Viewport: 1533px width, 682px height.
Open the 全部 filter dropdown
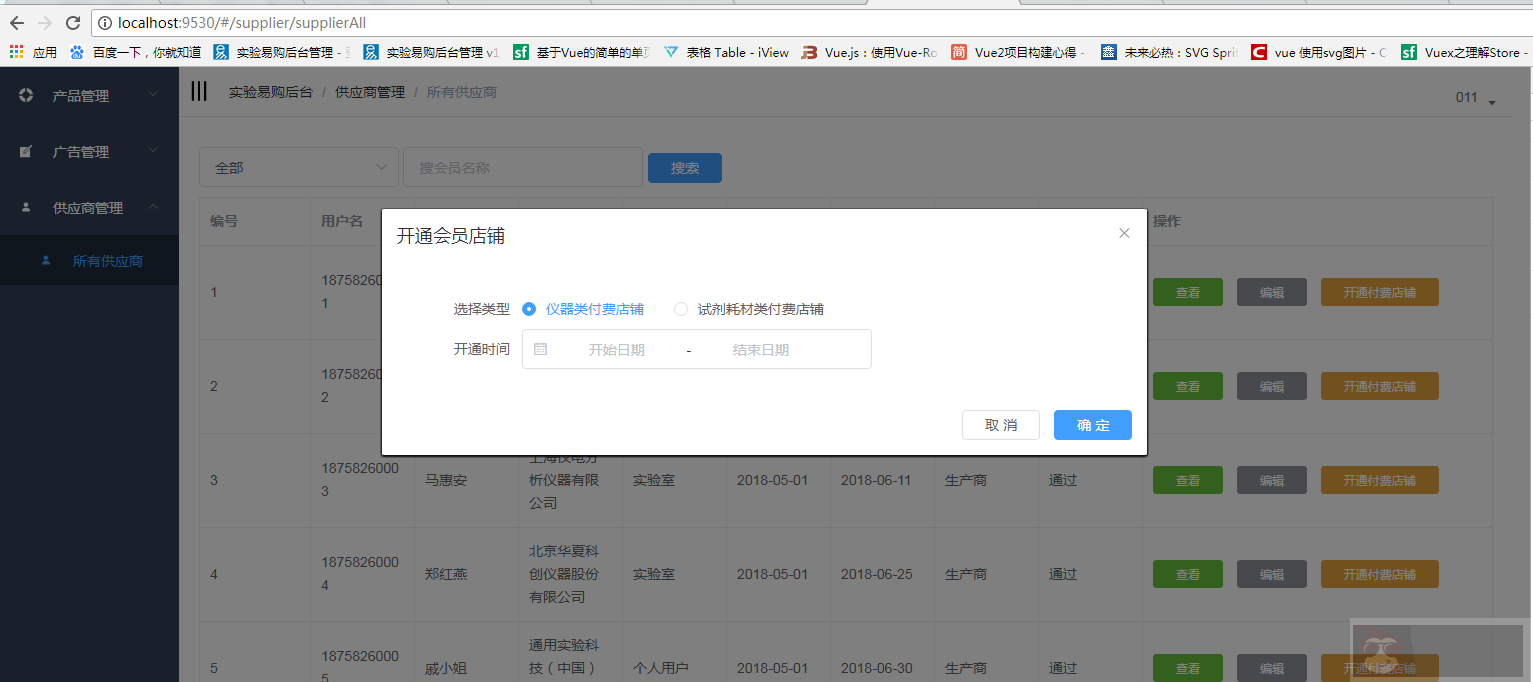[298, 167]
